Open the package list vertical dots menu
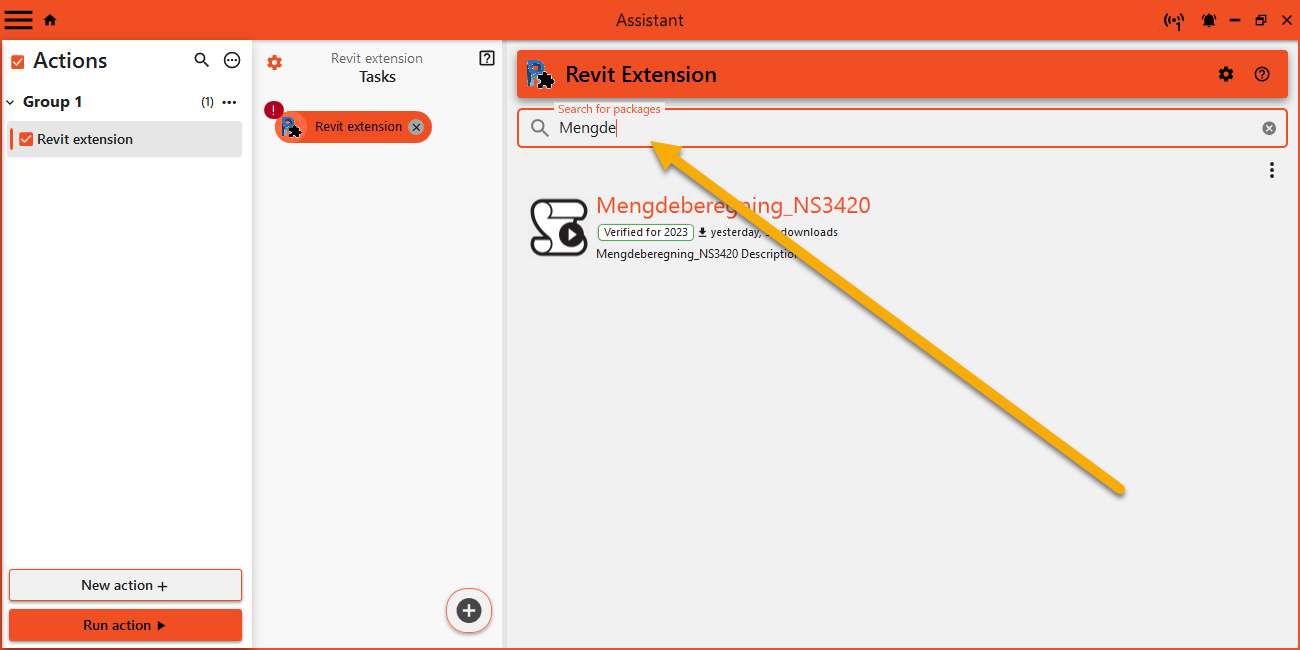Viewport: 1300px width, 650px height. coord(1271,170)
